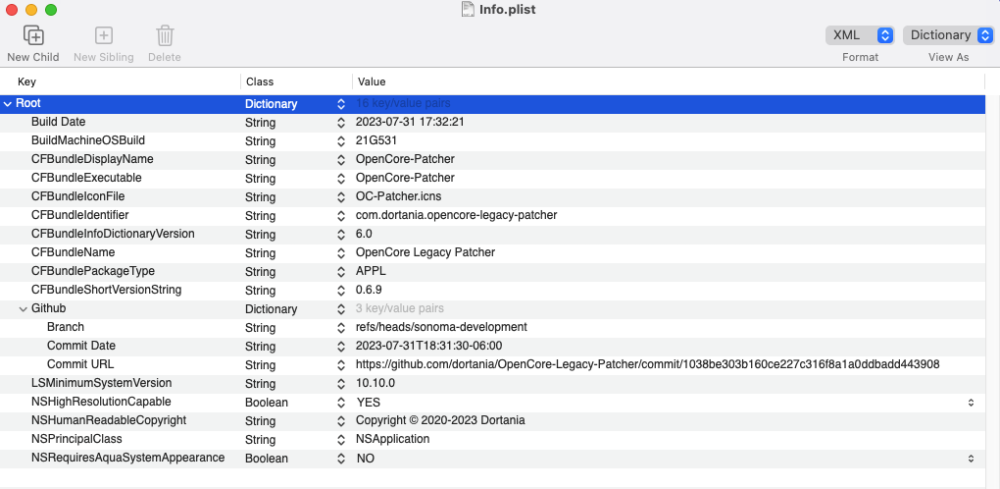Click value NSApplication
The width and height of the screenshot is (1000, 489).
click(392, 439)
